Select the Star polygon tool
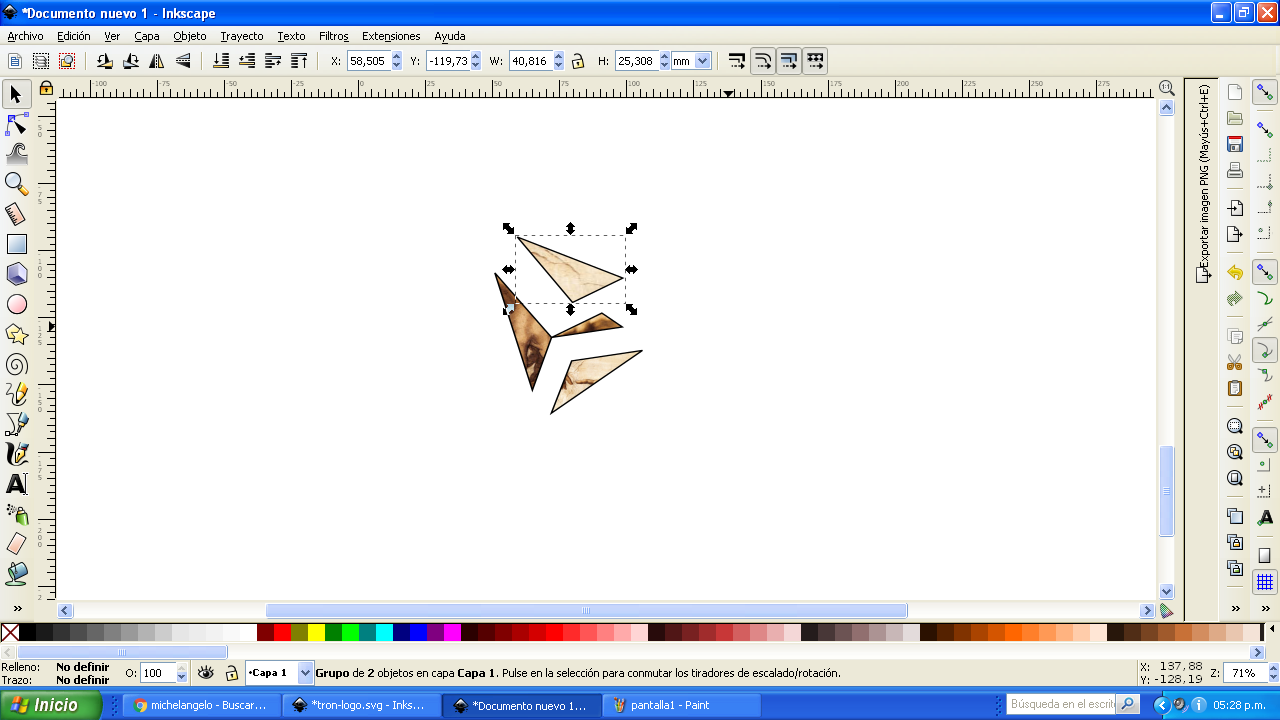Viewport: 1280px width, 720px height. 16,334
